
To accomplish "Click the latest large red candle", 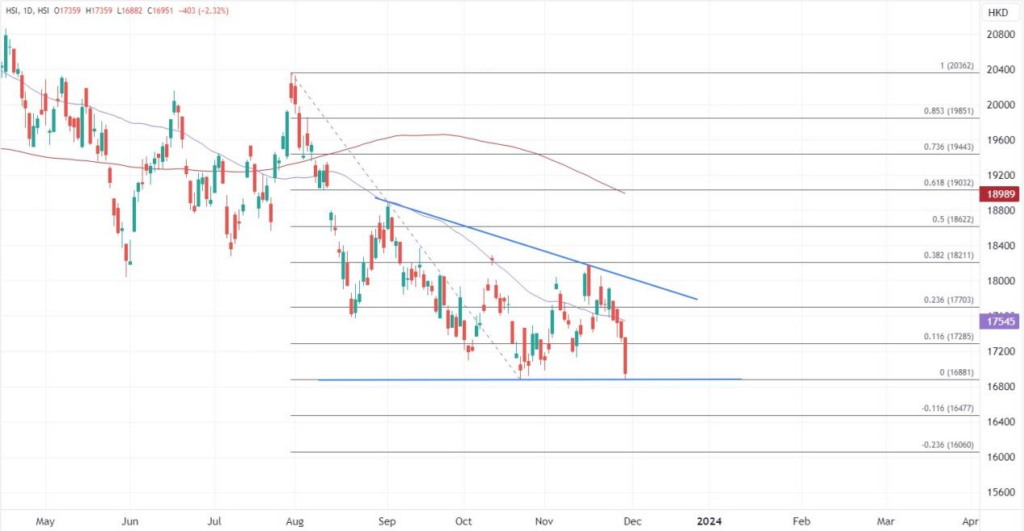I will click(625, 357).
